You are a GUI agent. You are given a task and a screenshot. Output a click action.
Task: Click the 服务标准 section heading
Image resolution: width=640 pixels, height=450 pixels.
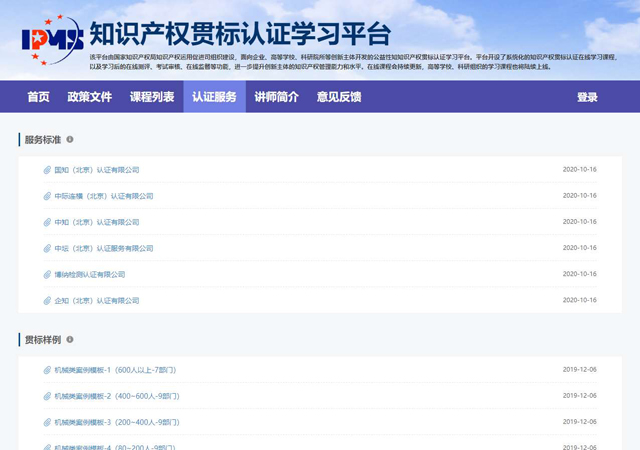click(x=43, y=140)
